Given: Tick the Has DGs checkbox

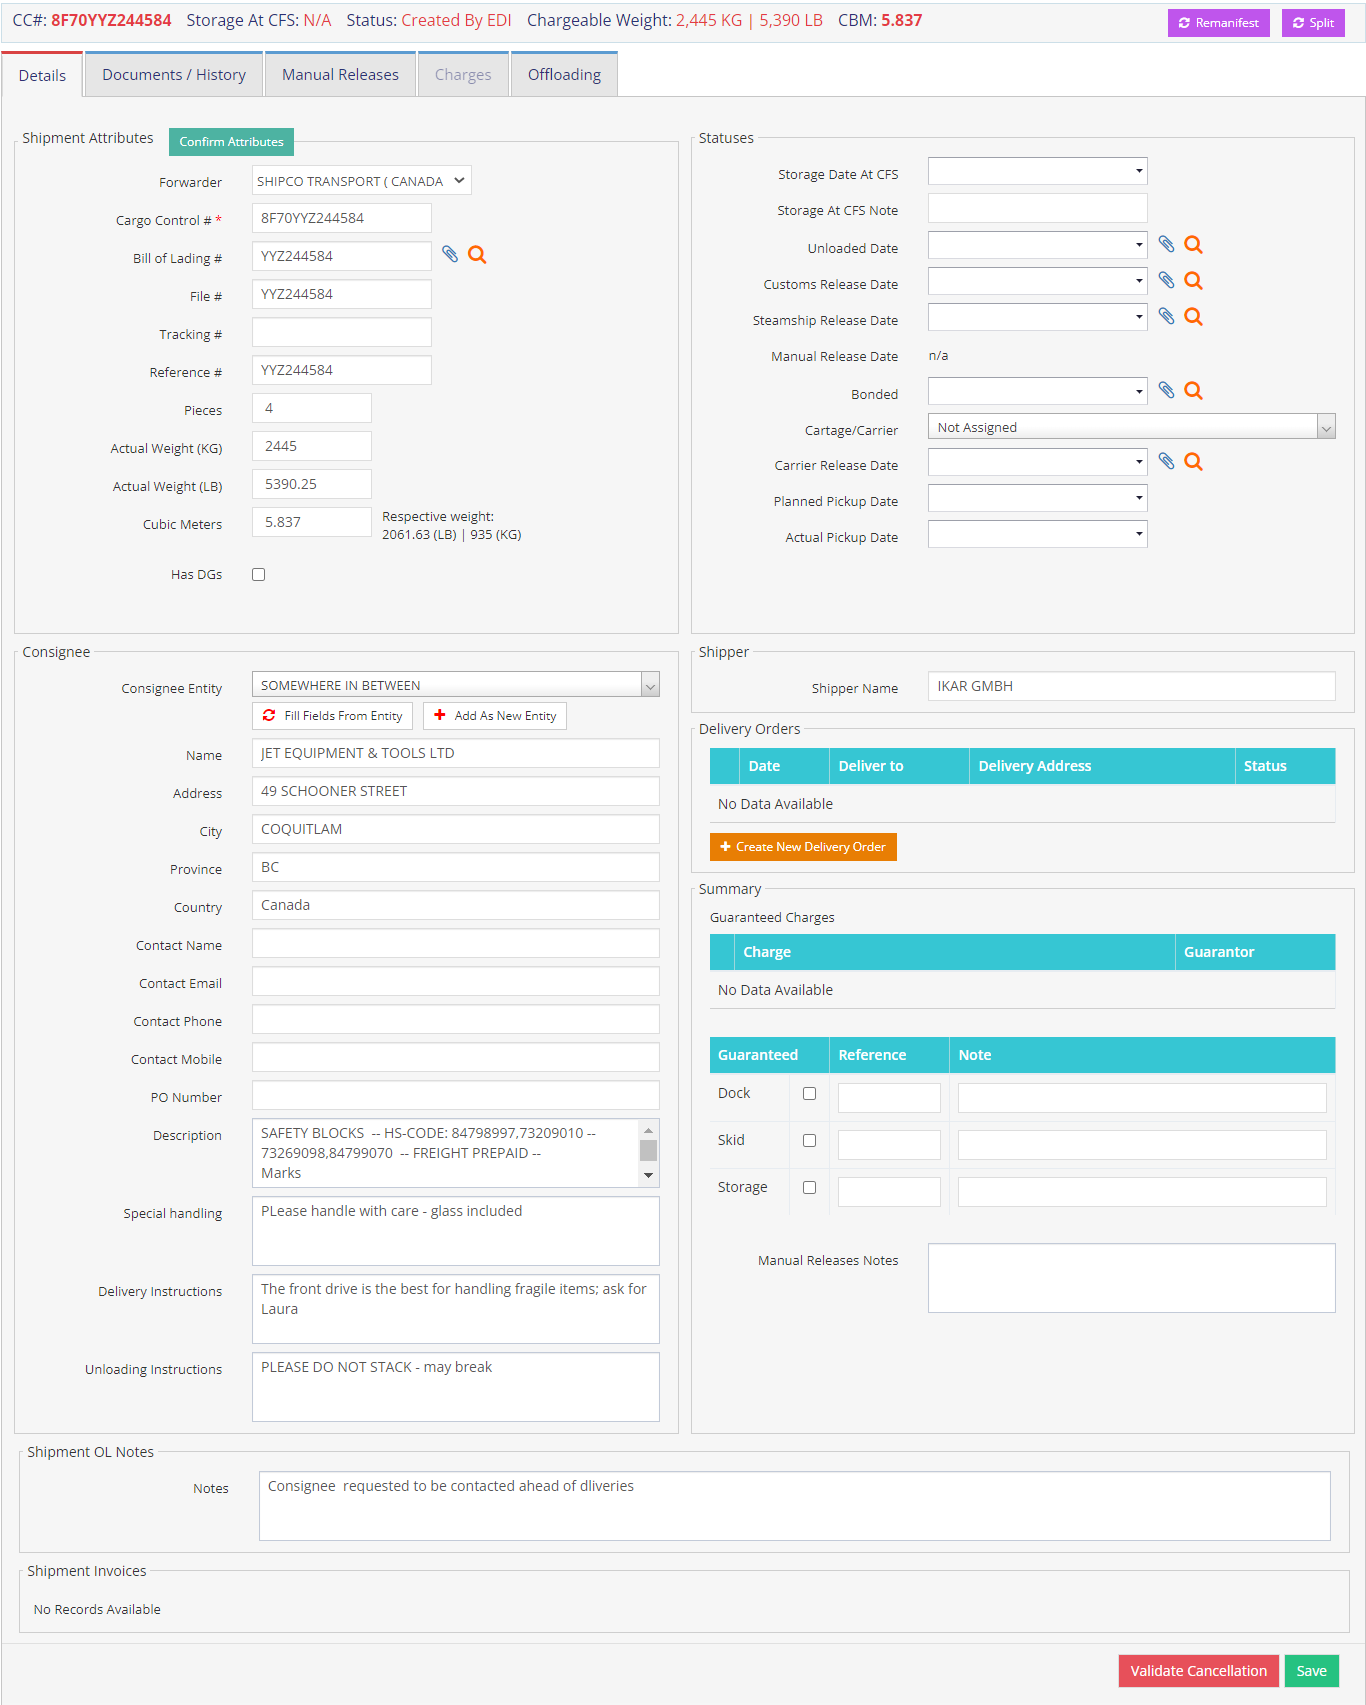Looking at the screenshot, I should [x=259, y=574].
